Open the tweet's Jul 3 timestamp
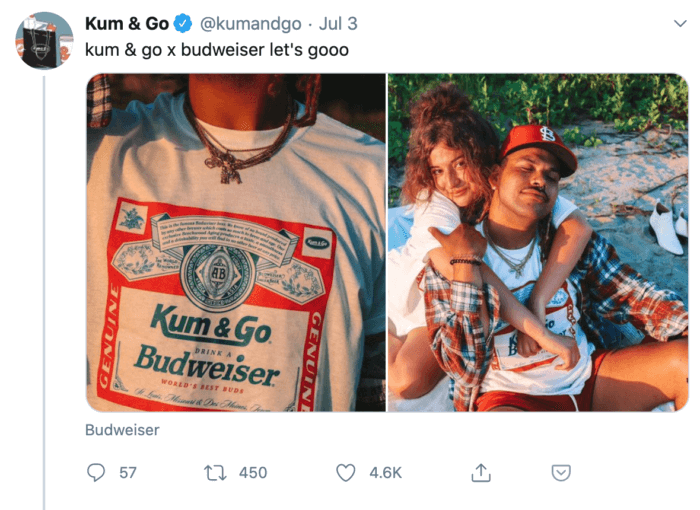 [x=338, y=23]
